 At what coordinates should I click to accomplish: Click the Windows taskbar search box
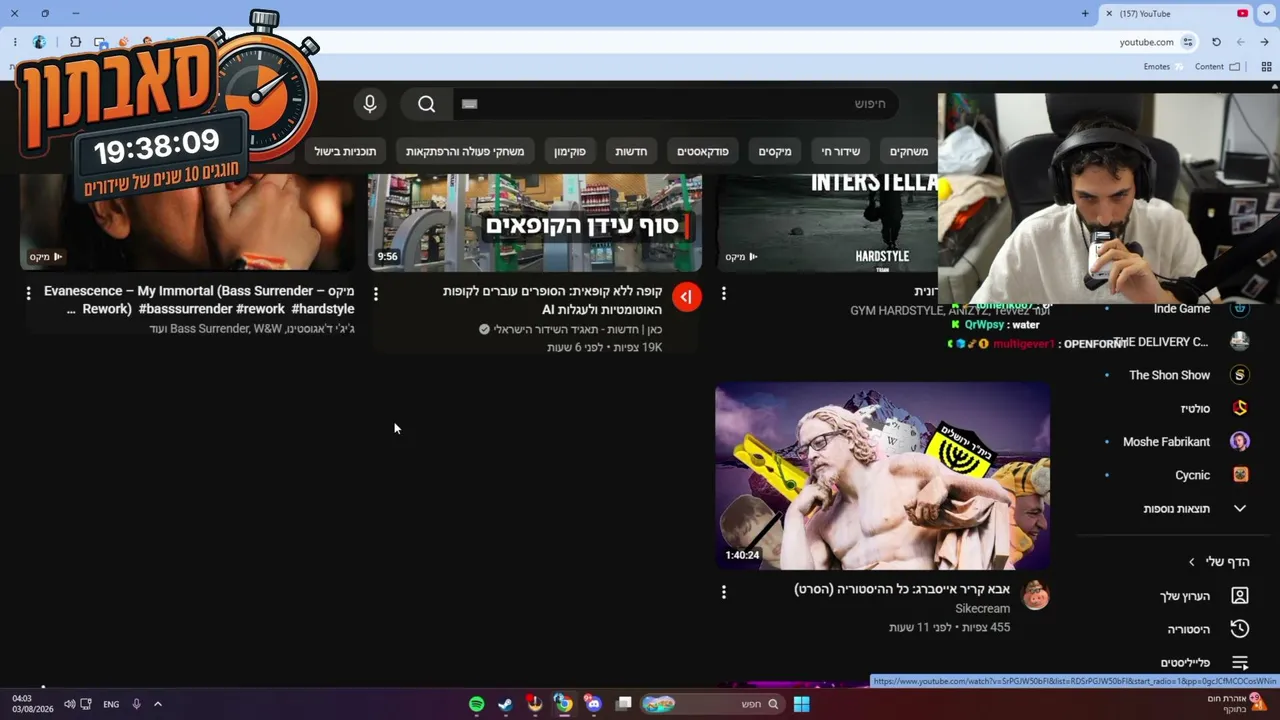pyautogui.click(x=712, y=704)
